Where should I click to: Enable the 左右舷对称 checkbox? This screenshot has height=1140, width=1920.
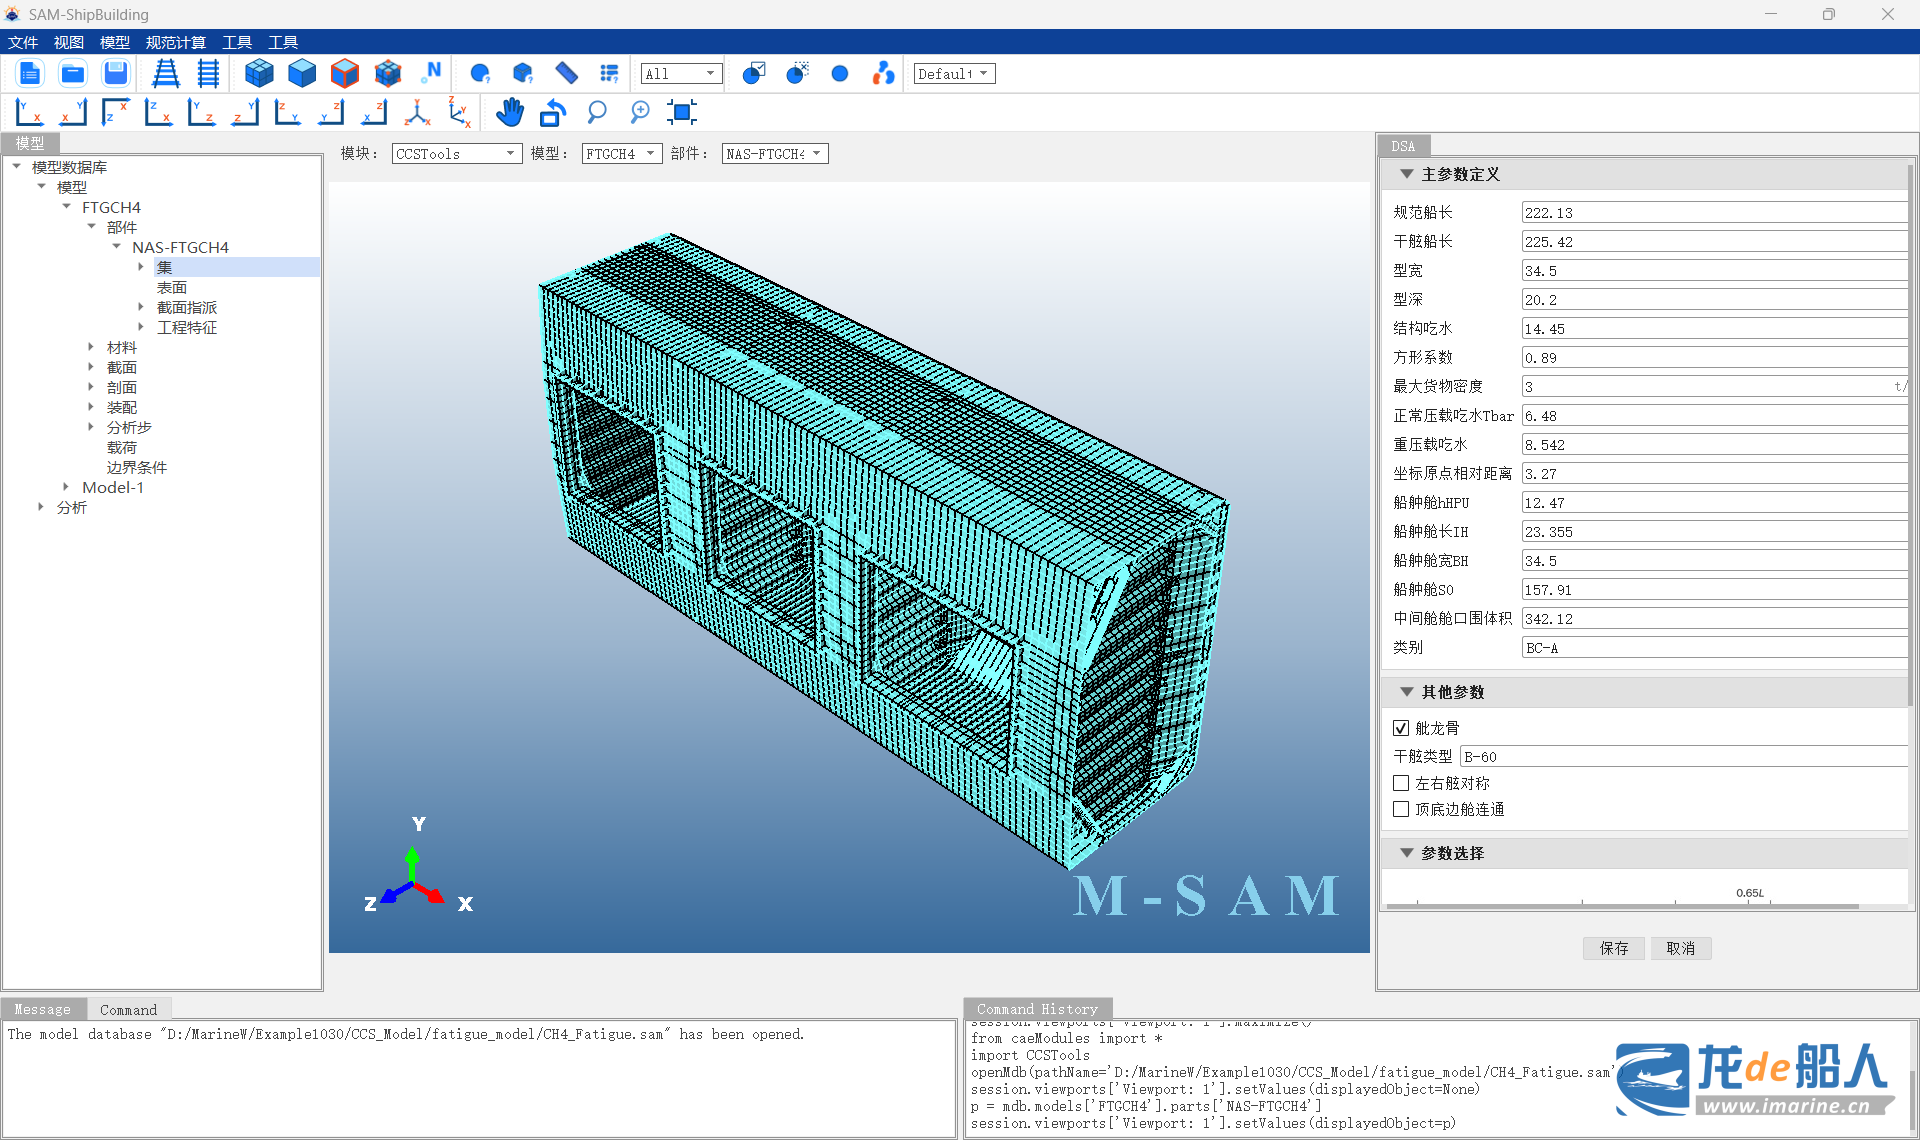click(1401, 783)
